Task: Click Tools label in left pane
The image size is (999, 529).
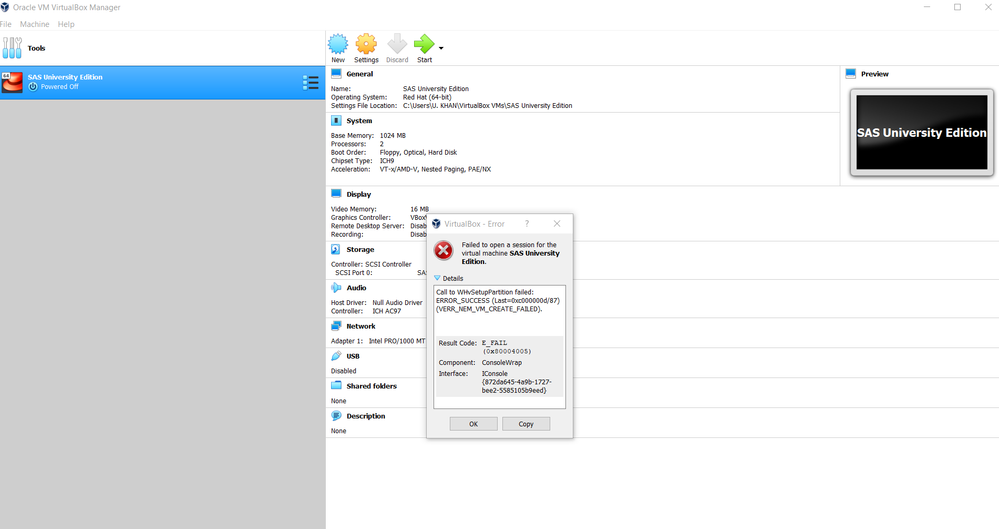Action: point(36,48)
